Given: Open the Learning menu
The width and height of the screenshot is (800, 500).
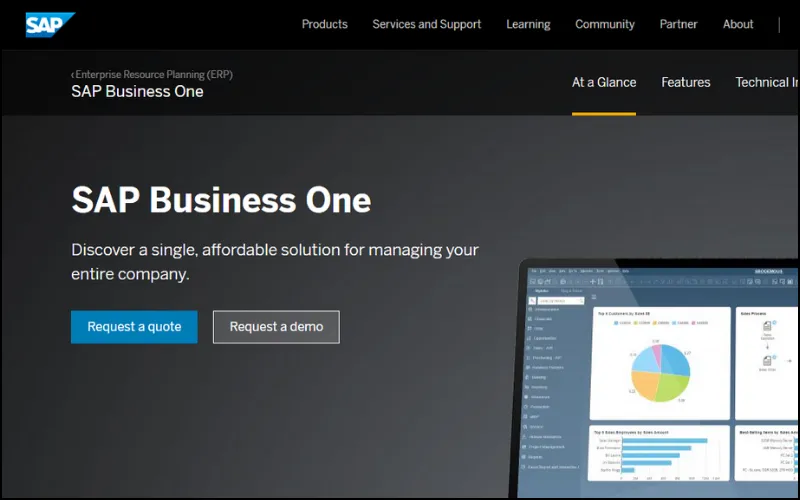Looking at the screenshot, I should [528, 24].
